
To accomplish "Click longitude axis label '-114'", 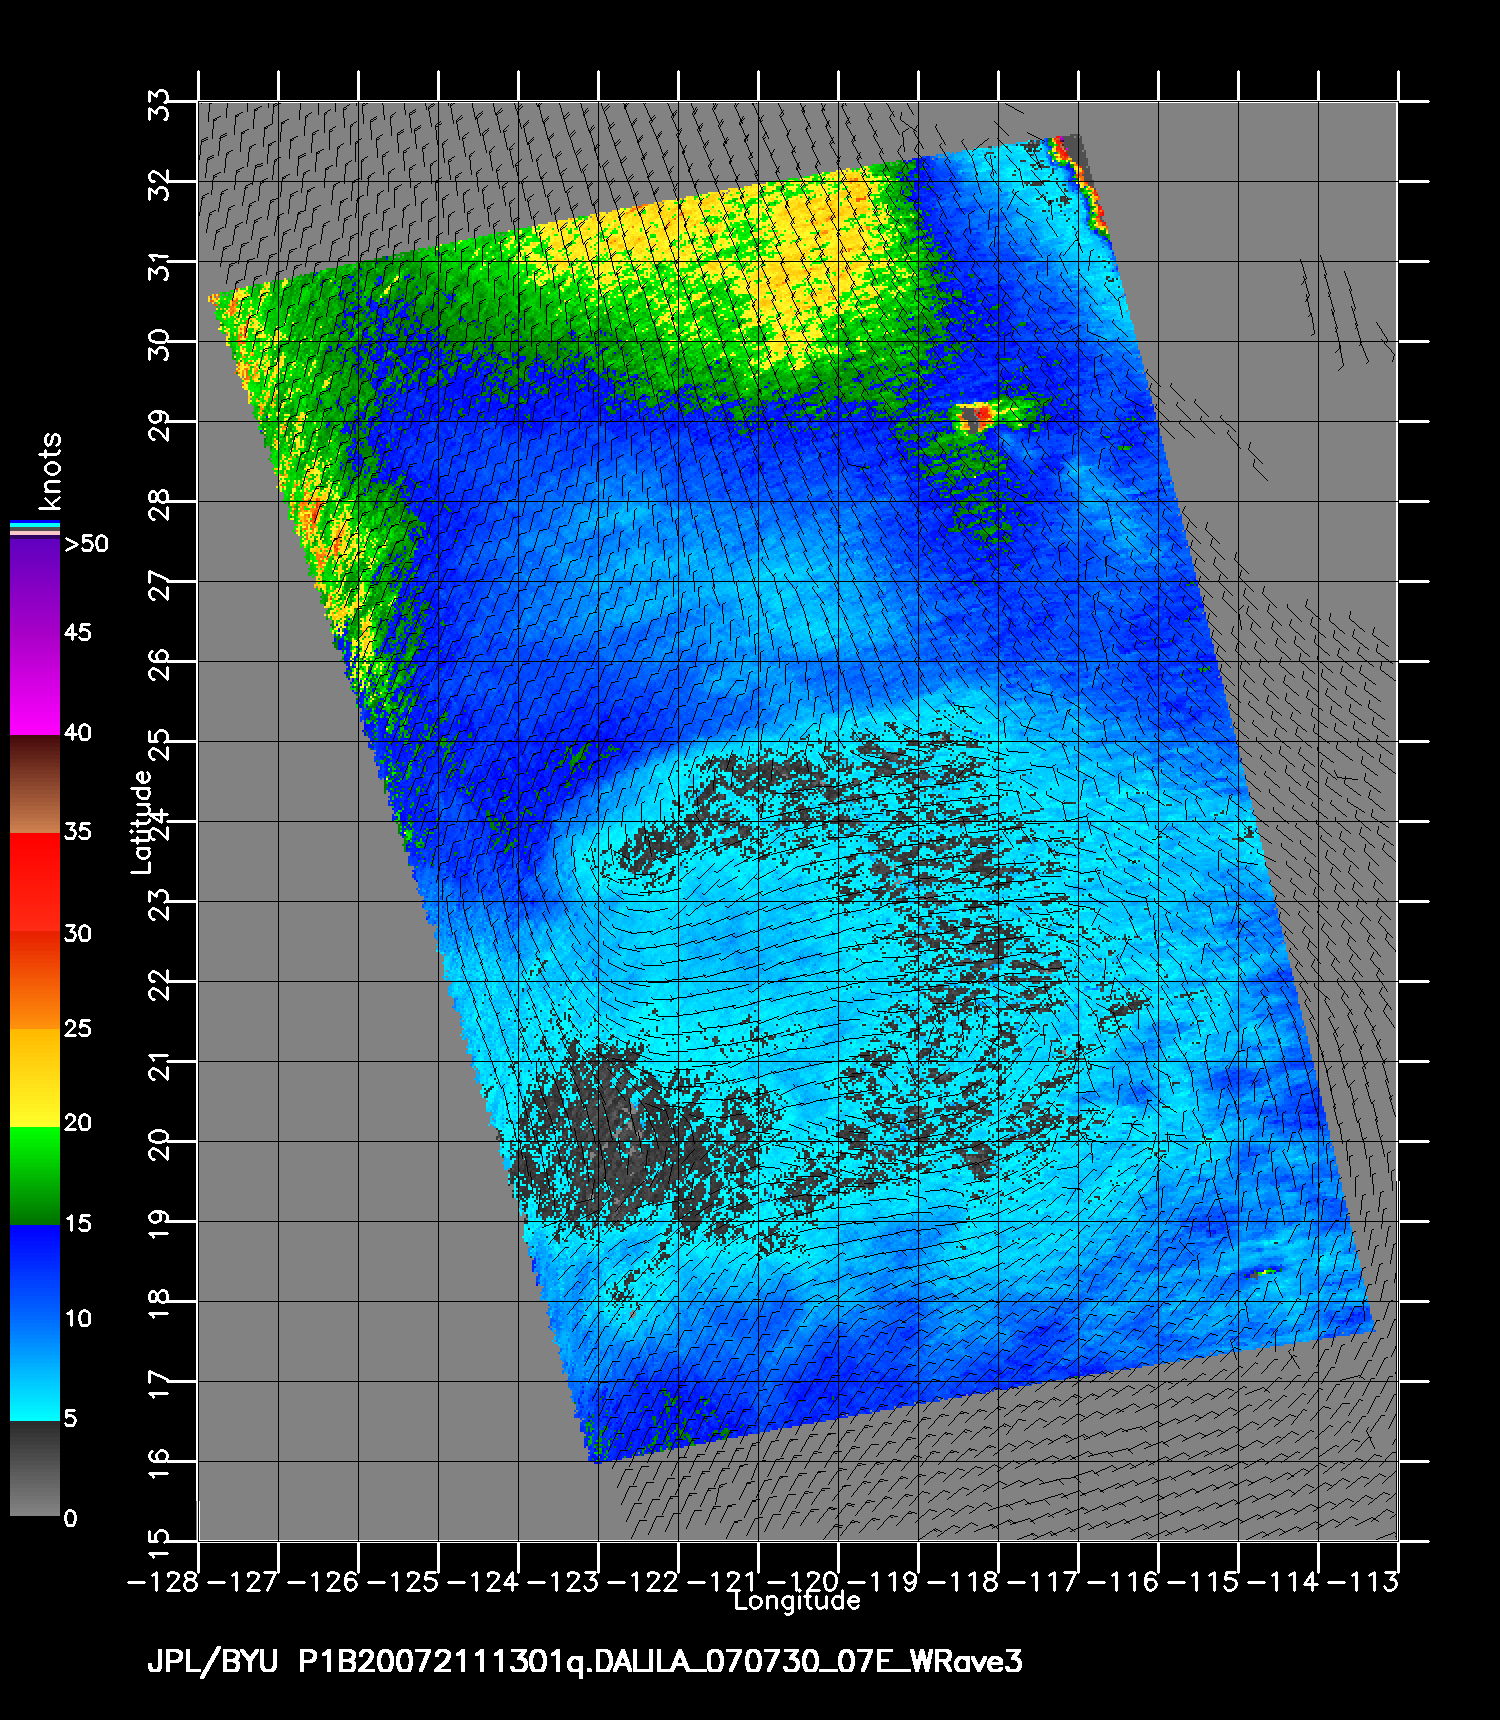I will pyautogui.click(x=1284, y=1582).
